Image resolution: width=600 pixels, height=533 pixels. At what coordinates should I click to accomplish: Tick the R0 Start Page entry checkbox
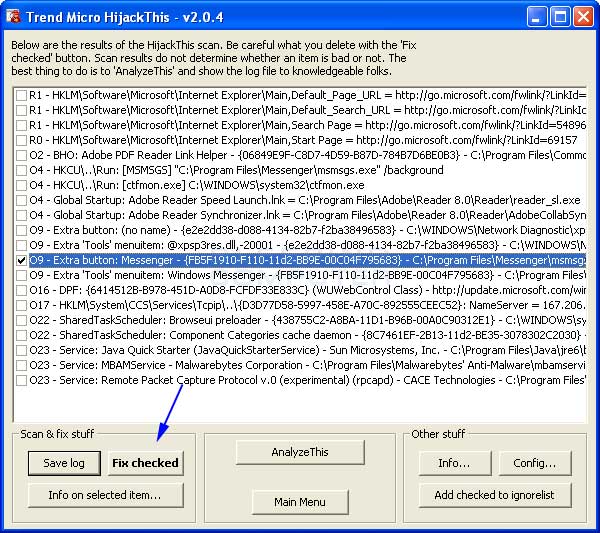click(x=21, y=140)
